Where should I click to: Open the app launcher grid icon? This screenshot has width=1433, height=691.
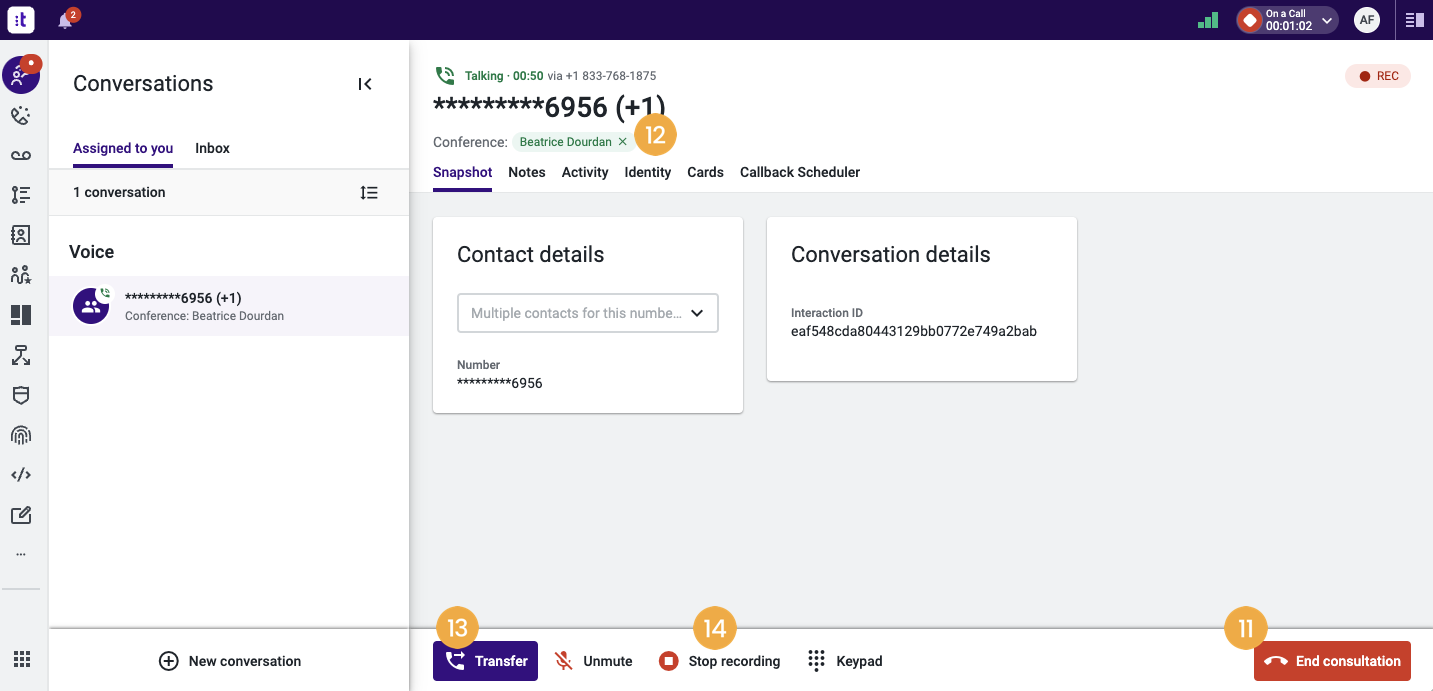(21, 659)
